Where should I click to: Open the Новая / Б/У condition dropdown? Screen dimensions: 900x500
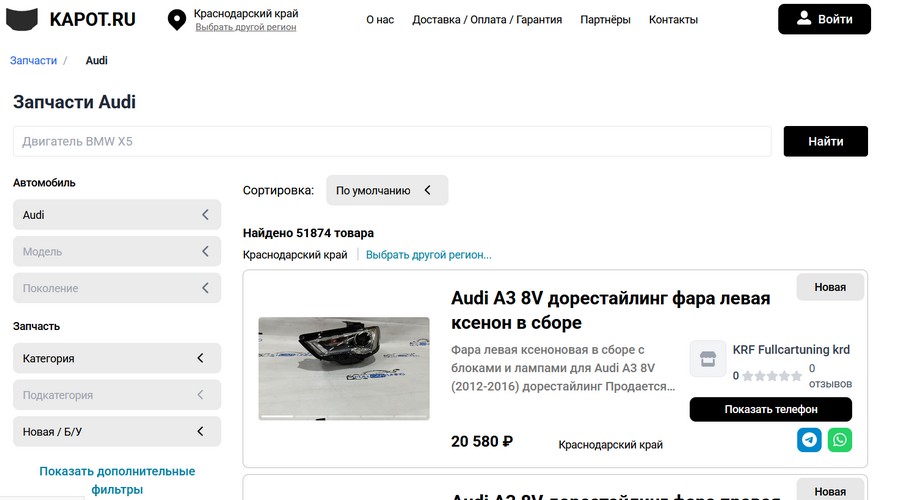[117, 432]
